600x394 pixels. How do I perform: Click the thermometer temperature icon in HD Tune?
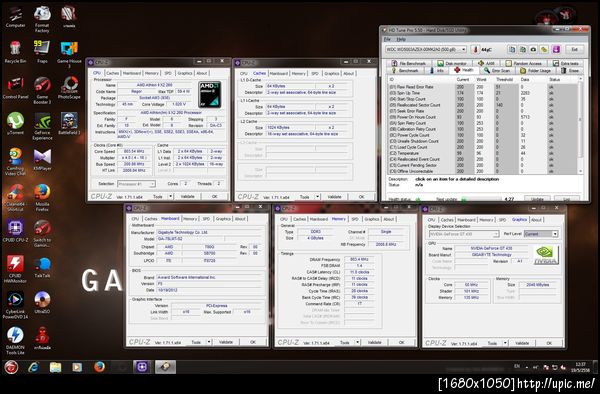click(475, 49)
